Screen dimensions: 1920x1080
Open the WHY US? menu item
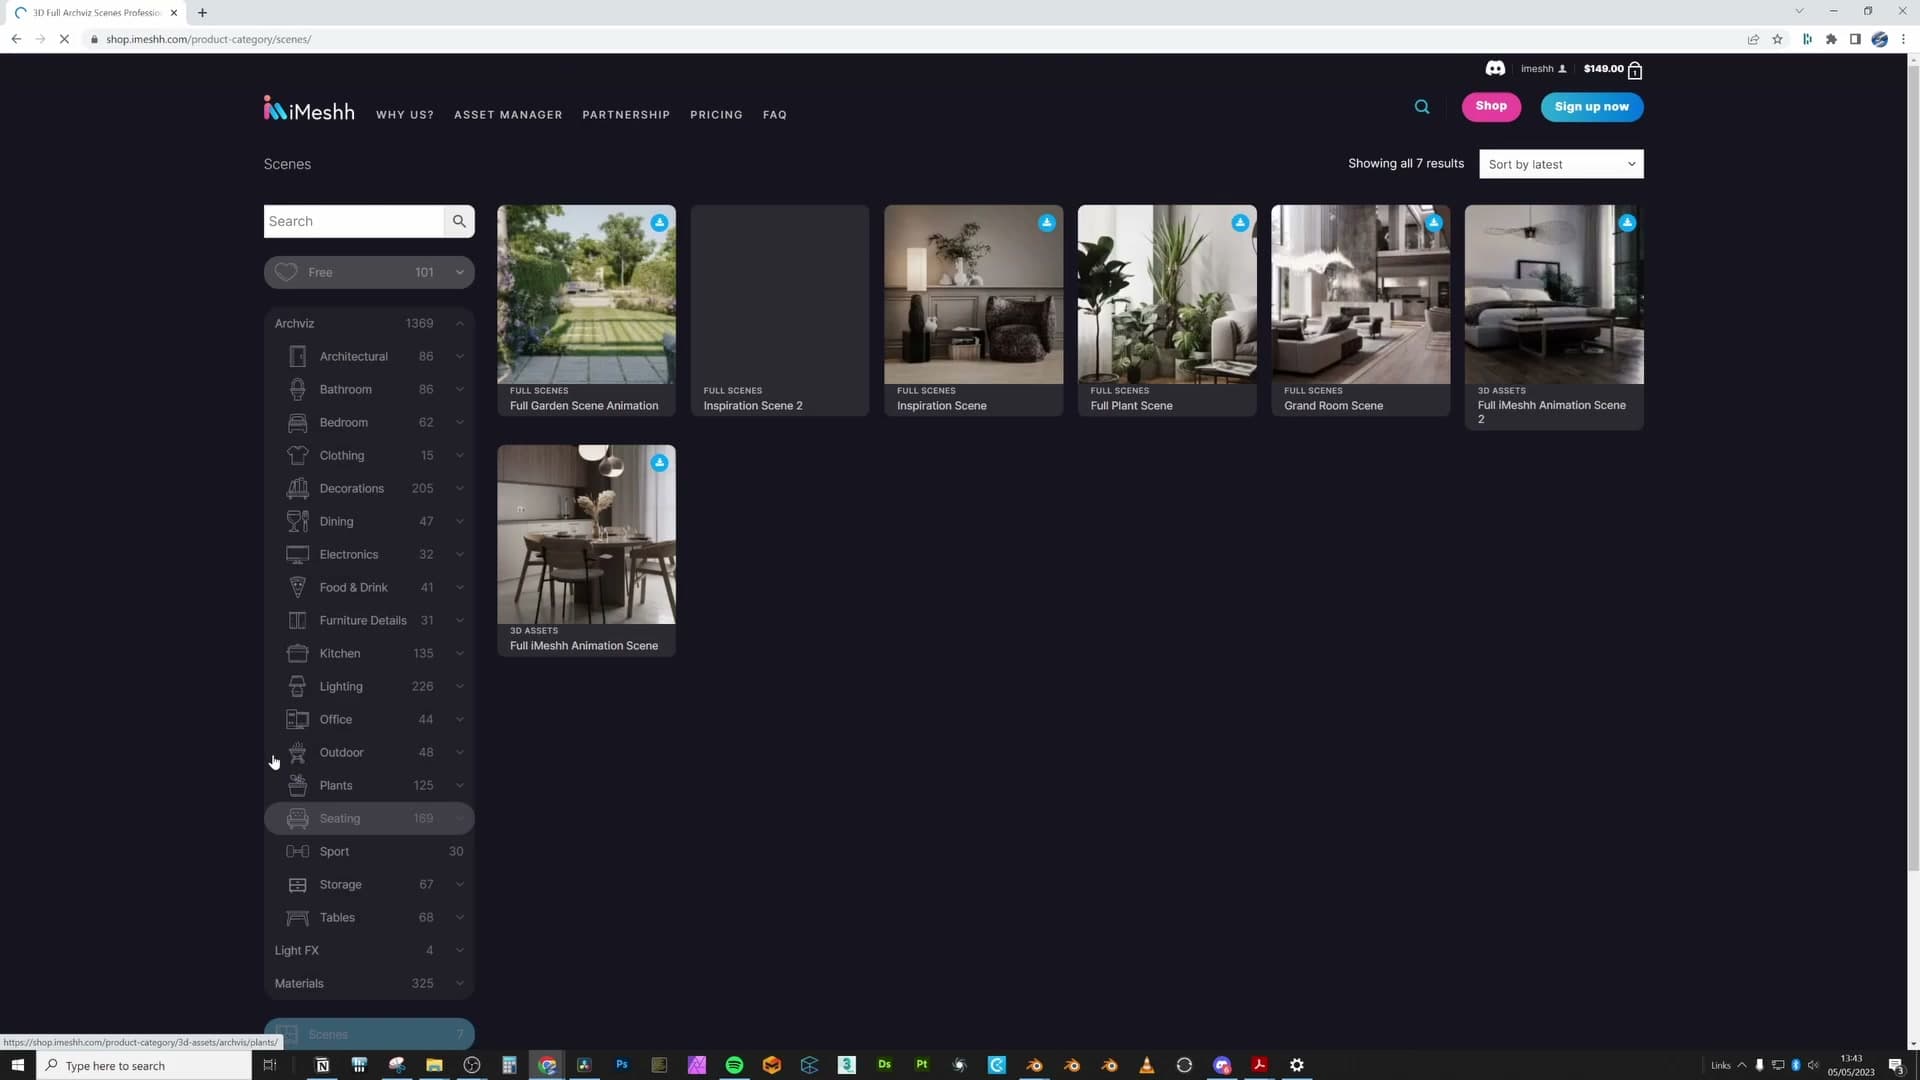coord(405,115)
